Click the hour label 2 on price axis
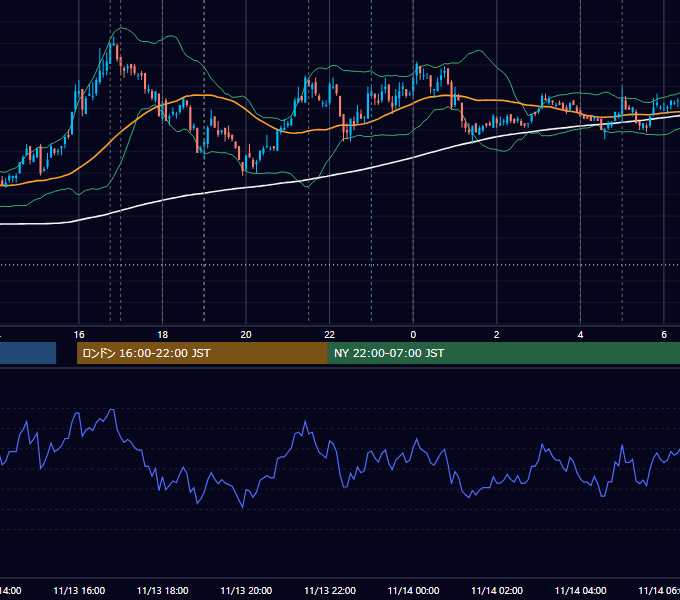The height and width of the screenshot is (600, 680). (x=497, y=335)
